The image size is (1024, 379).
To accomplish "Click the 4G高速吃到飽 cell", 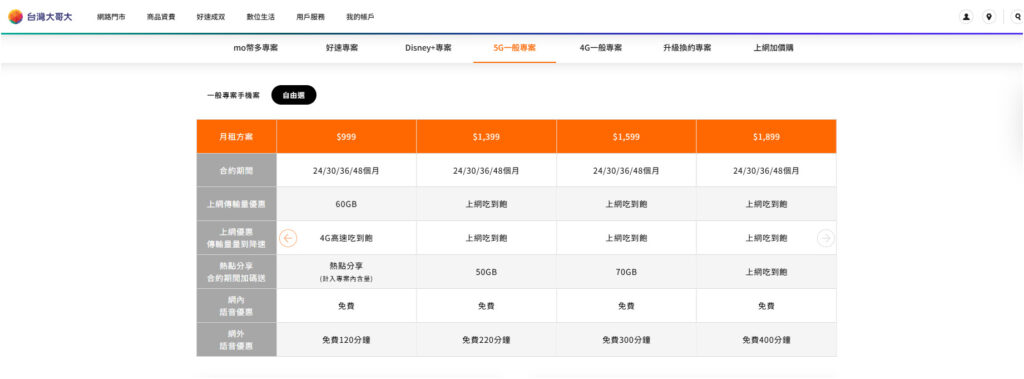I will tap(346, 239).
